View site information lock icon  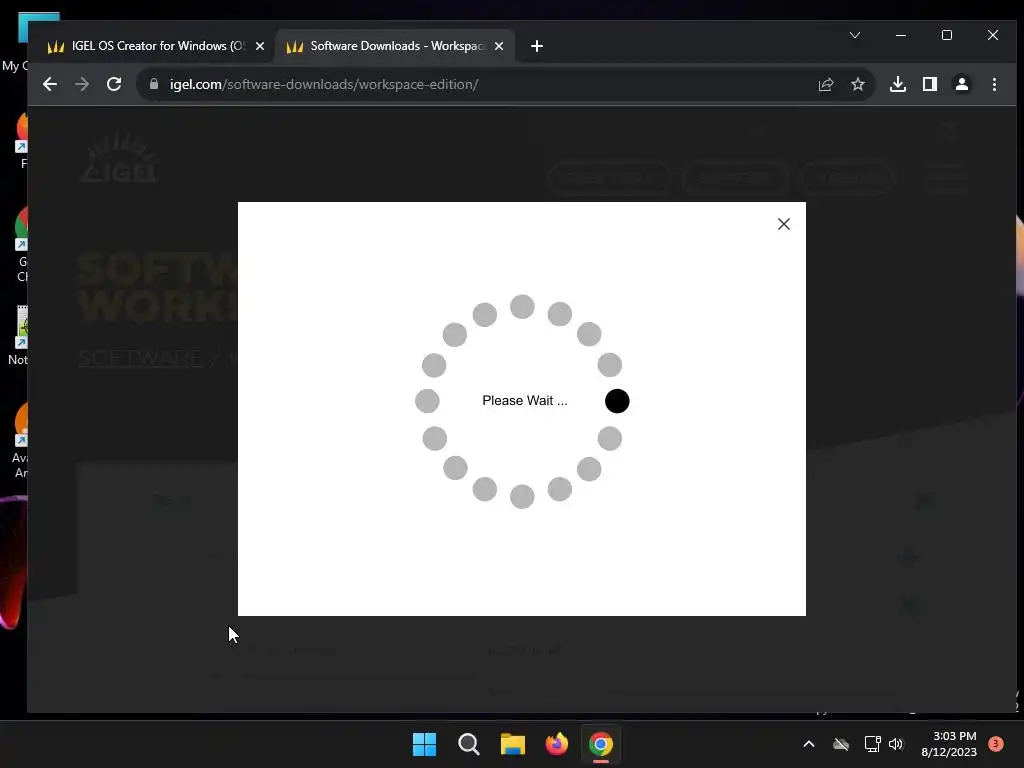tap(154, 84)
